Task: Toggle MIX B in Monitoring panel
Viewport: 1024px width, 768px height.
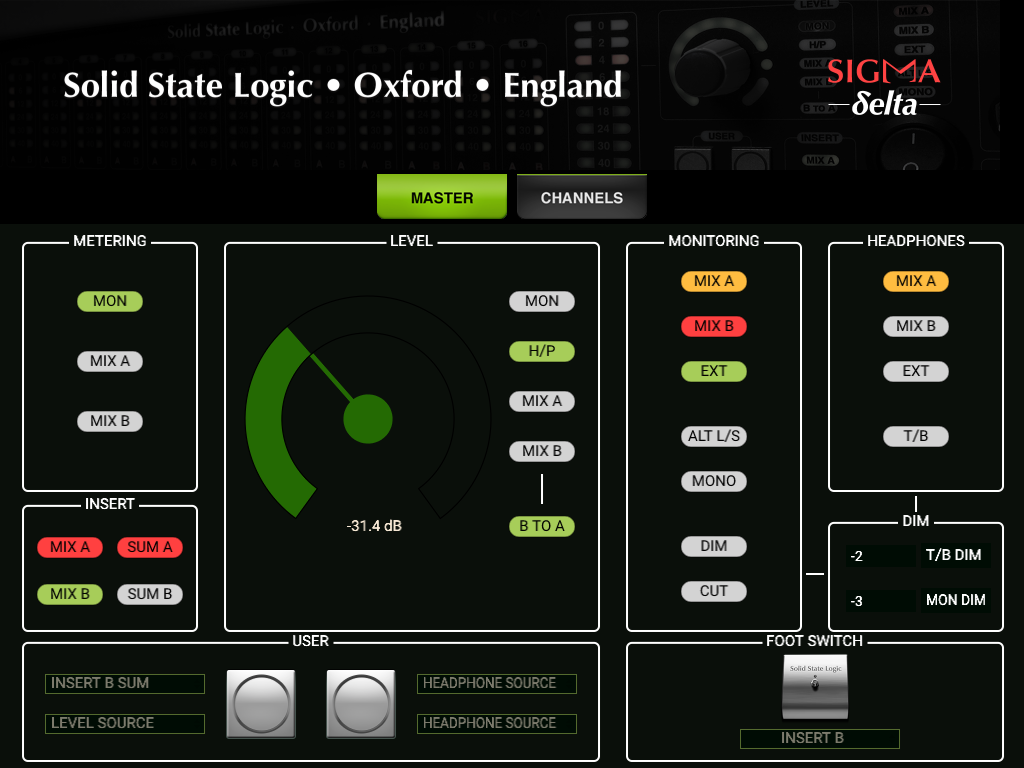Action: coord(714,326)
